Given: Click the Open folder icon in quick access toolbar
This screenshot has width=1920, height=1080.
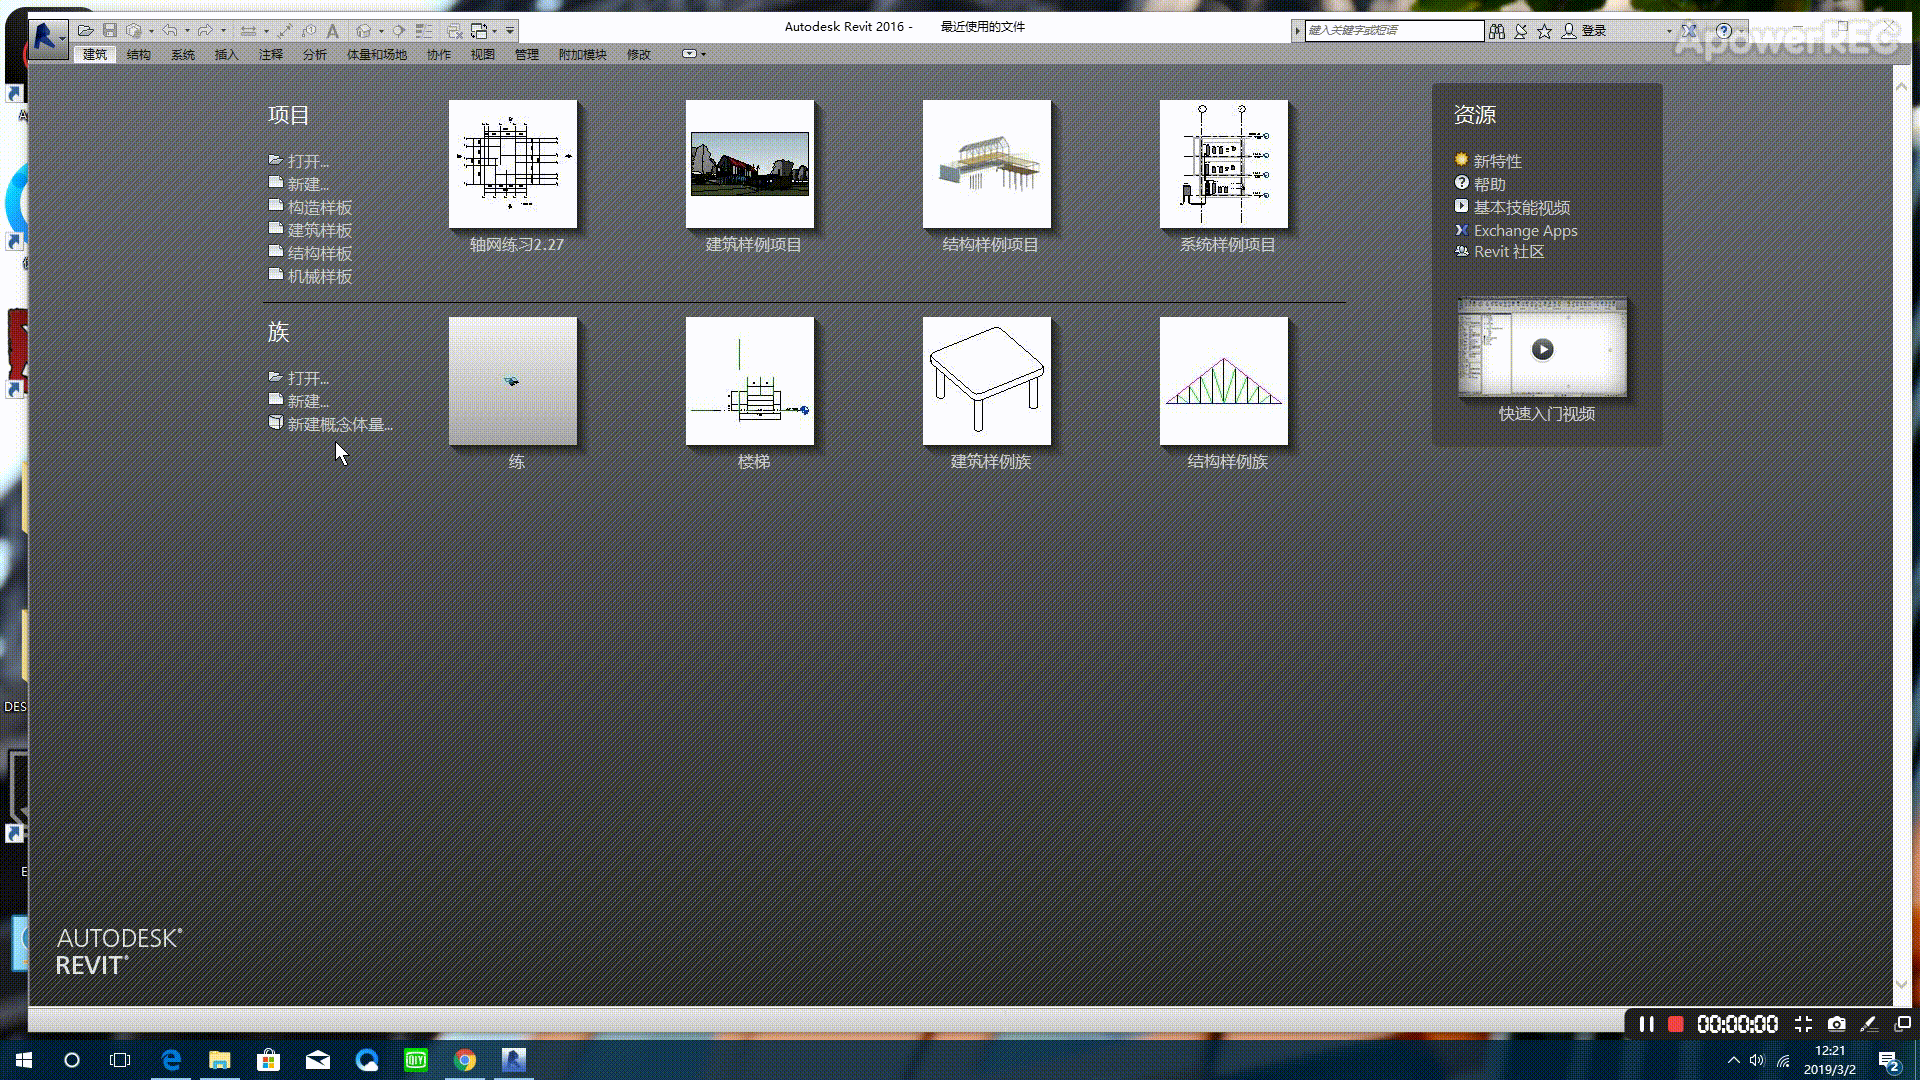Looking at the screenshot, I should point(86,31).
